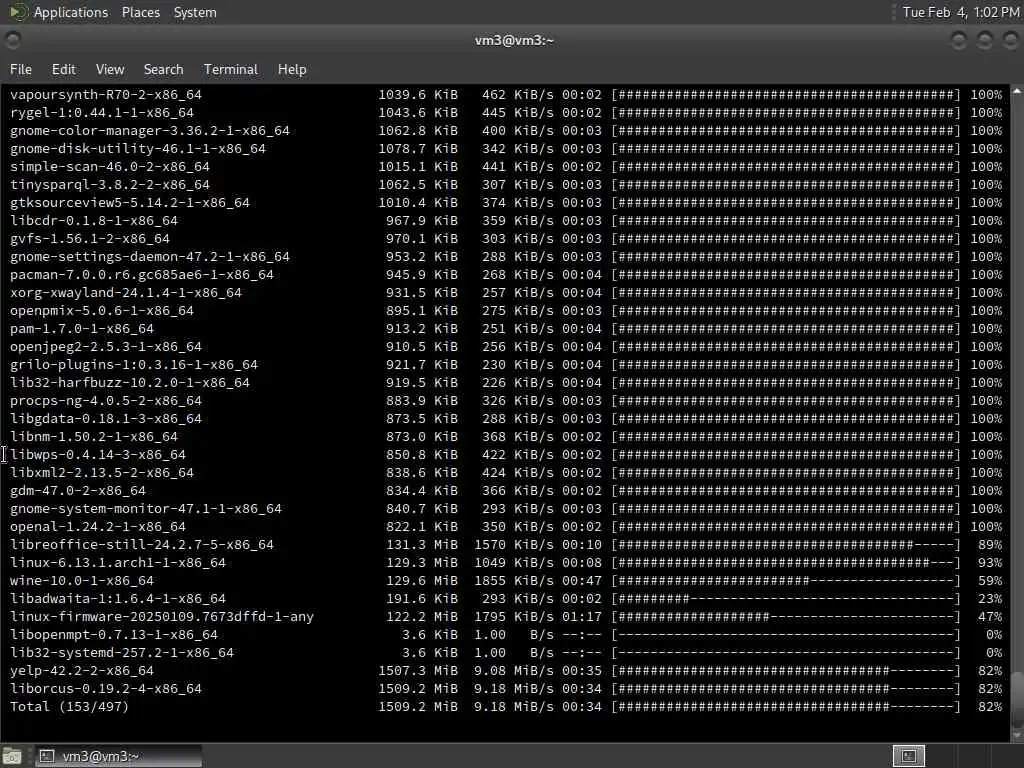Click gdm-47.0-2-x86_64 text
The height and width of the screenshot is (768, 1024).
(78, 490)
